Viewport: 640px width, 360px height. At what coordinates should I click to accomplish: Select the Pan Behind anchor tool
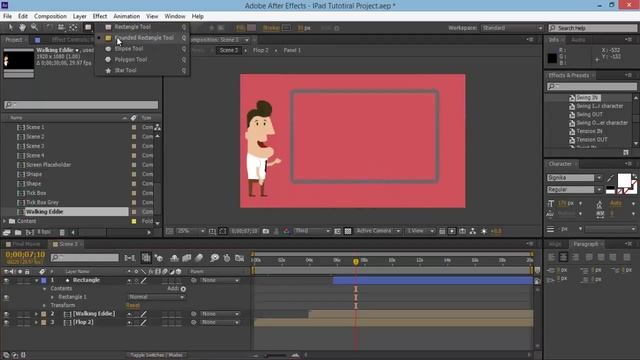(73, 27)
